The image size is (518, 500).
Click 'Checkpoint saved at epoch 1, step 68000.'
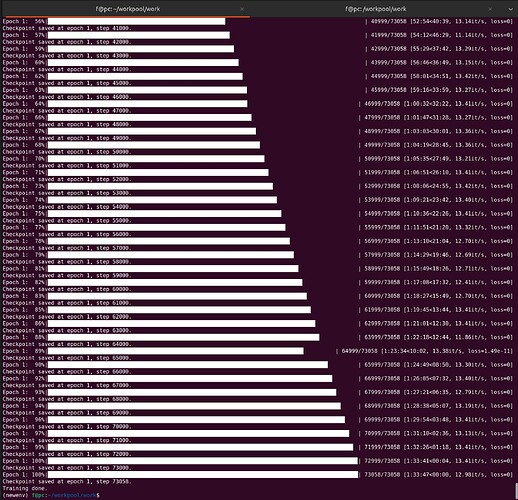pos(67,399)
